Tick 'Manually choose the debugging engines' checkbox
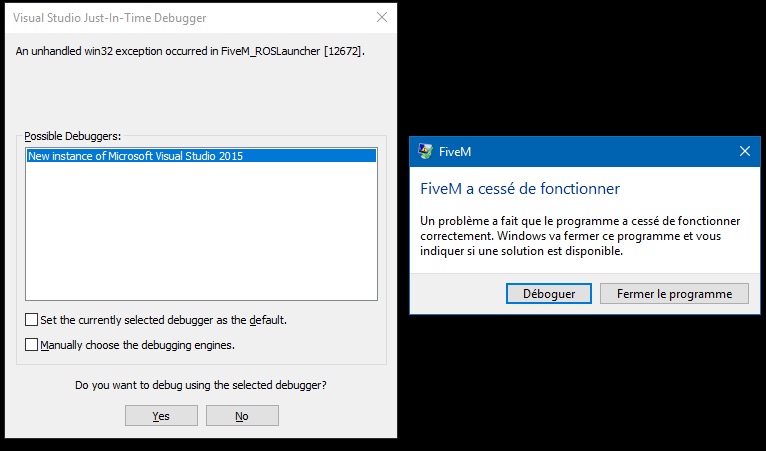 tap(31, 345)
